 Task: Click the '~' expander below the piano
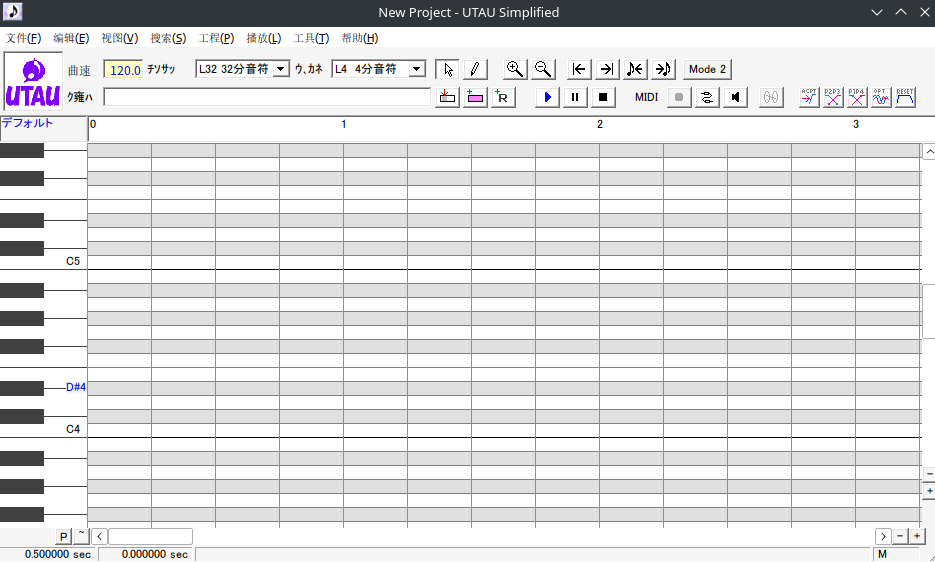coord(81,535)
